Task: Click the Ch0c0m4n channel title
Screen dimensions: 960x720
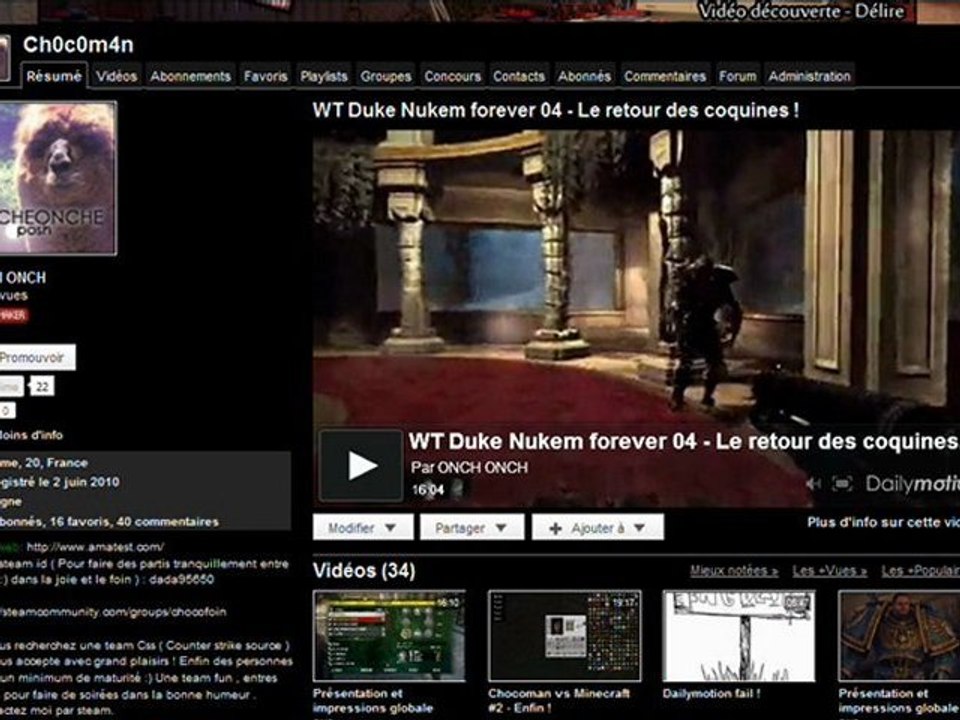Action: tap(78, 44)
